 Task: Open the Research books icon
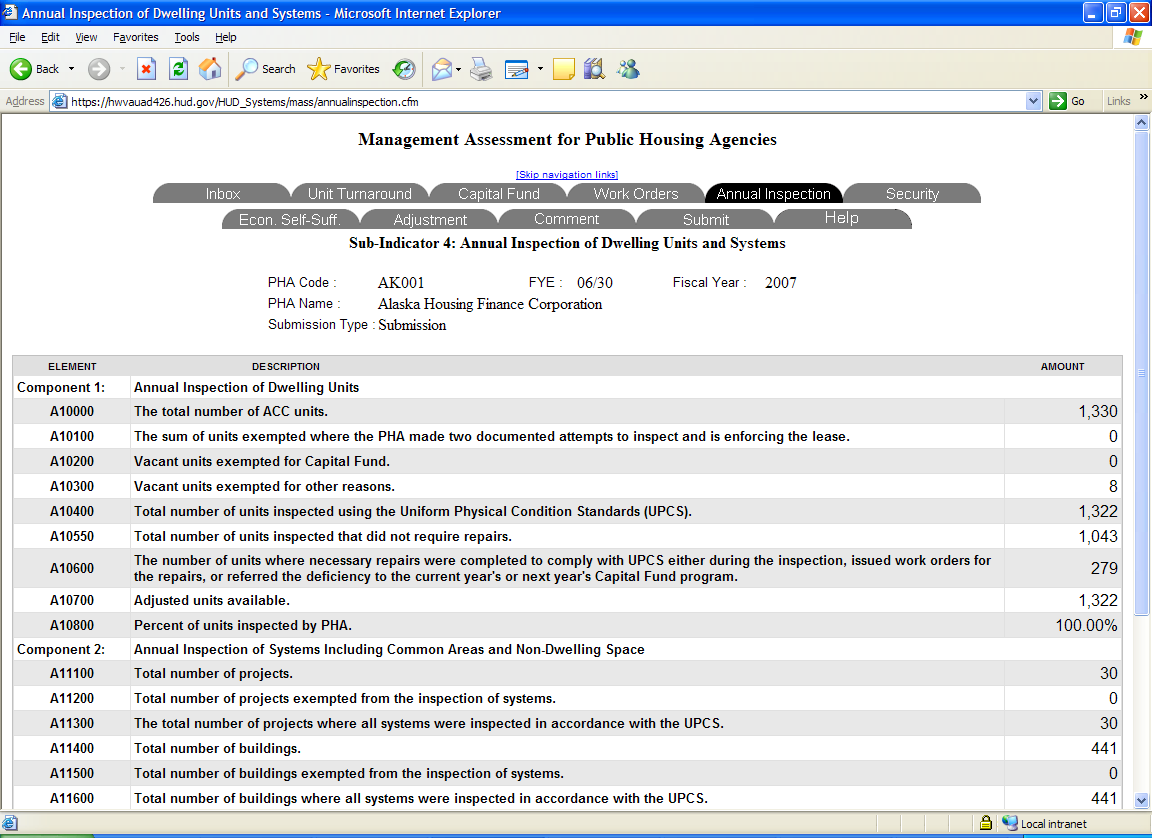[x=594, y=69]
